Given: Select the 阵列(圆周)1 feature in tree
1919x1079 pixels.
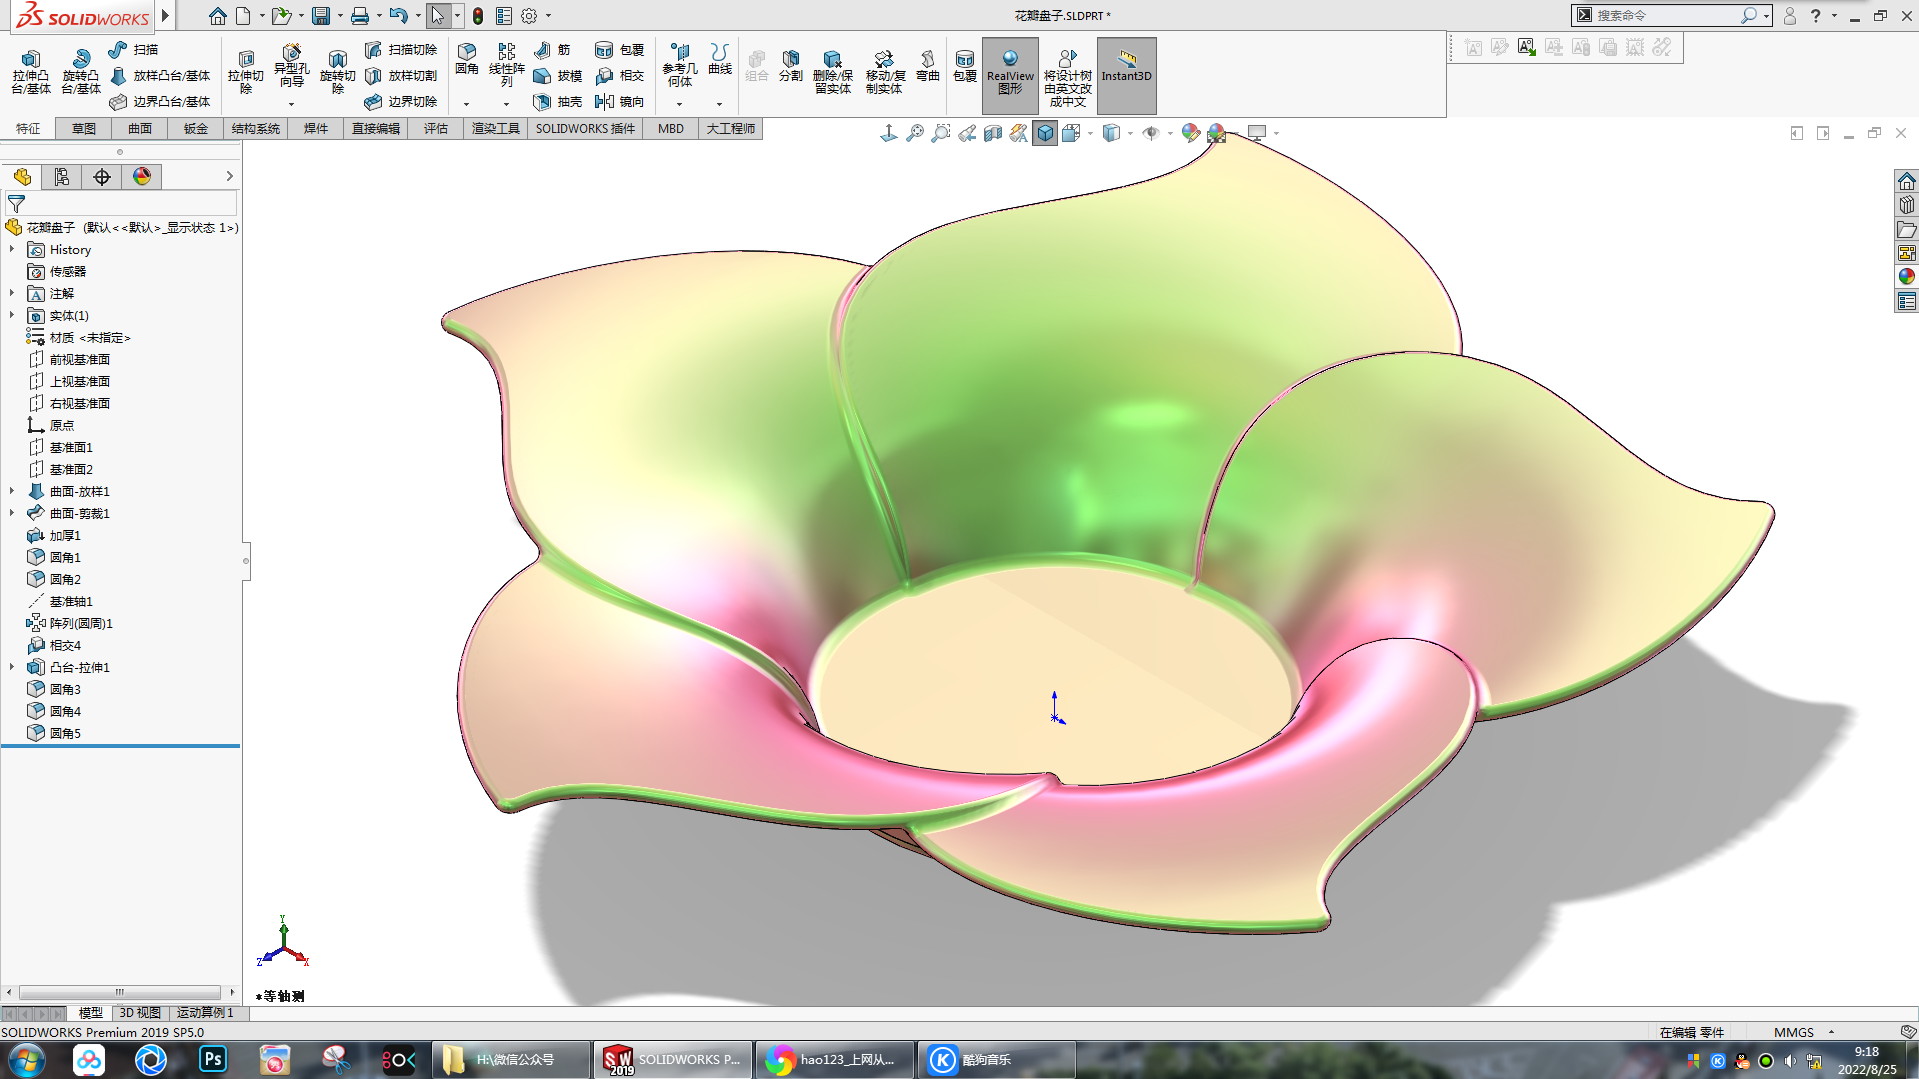Looking at the screenshot, I should [x=70, y=623].
